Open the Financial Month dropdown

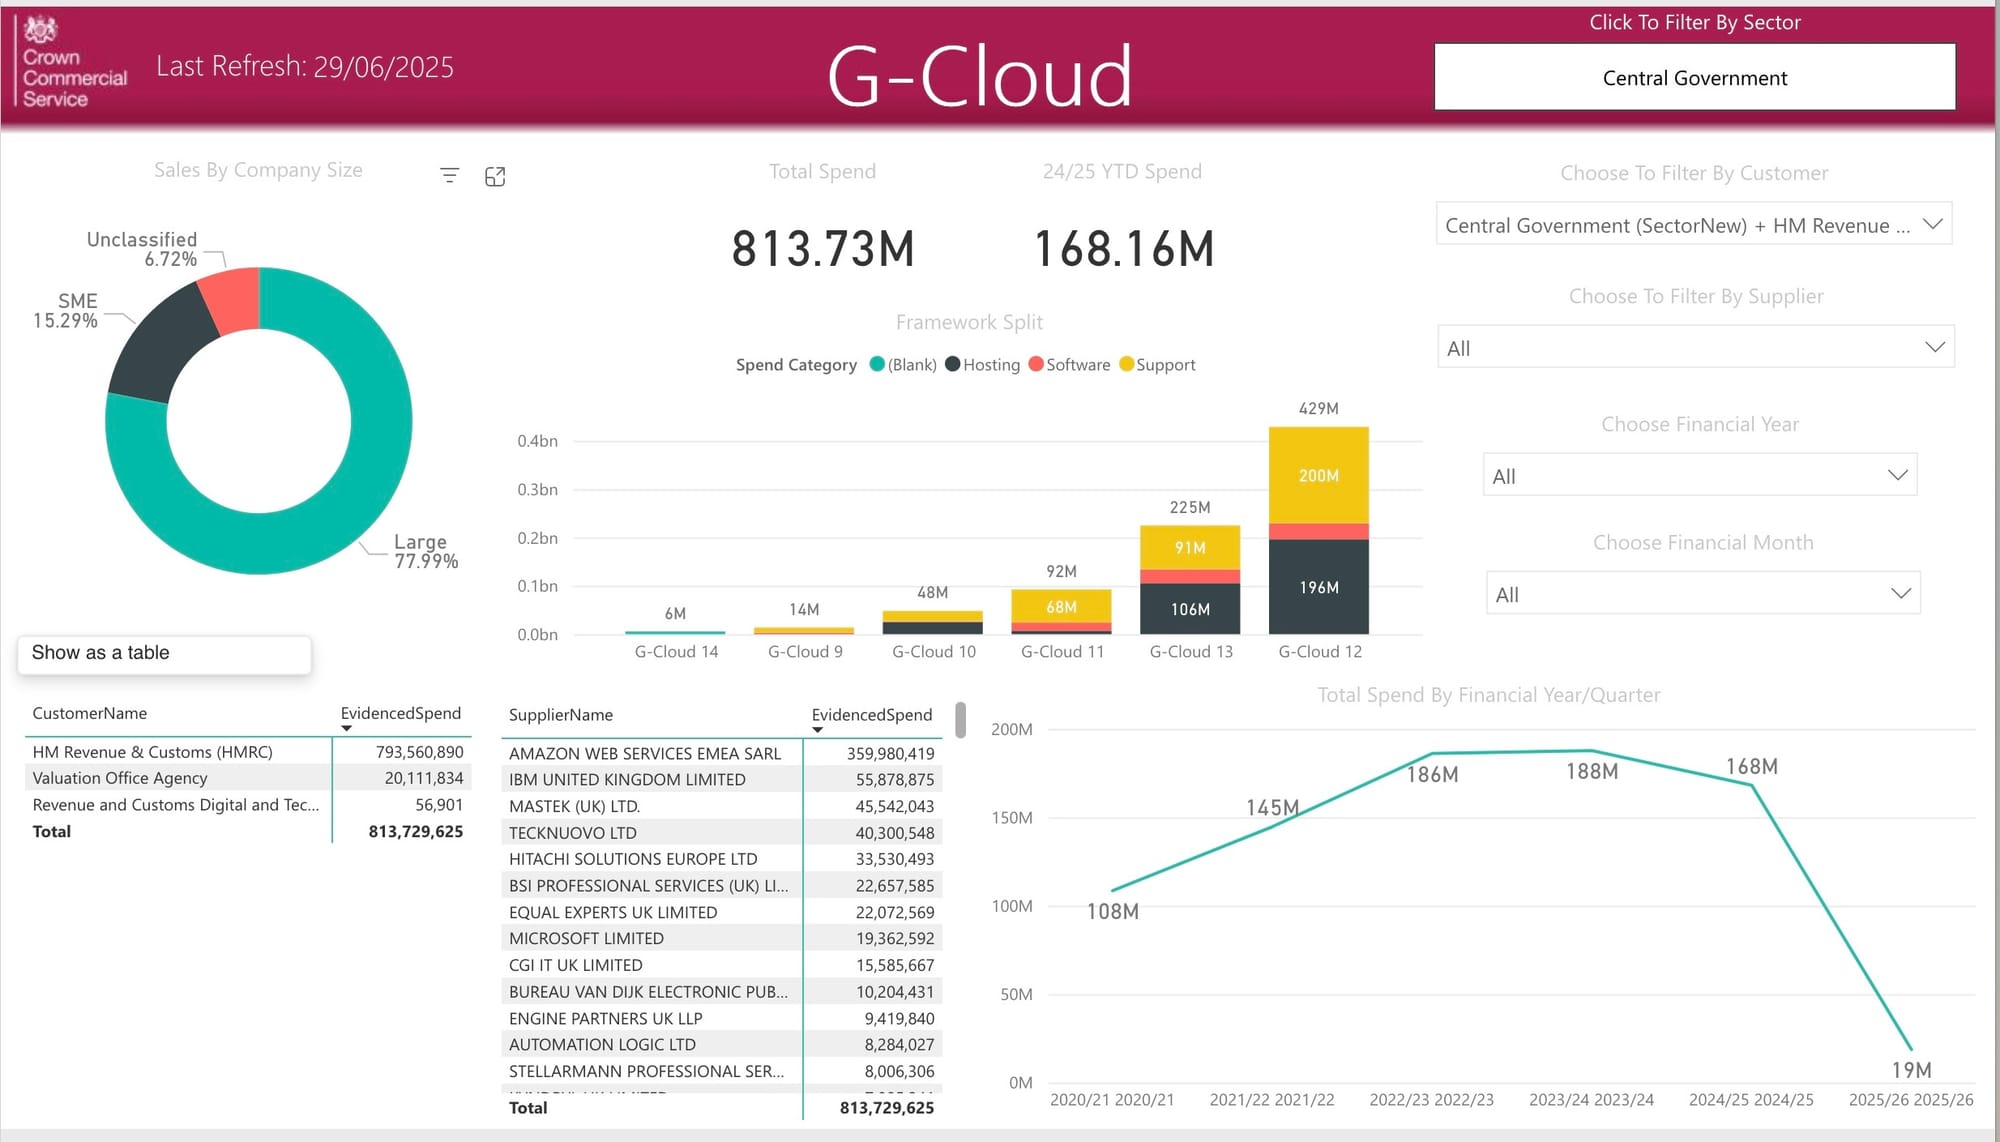pyautogui.click(x=1900, y=593)
